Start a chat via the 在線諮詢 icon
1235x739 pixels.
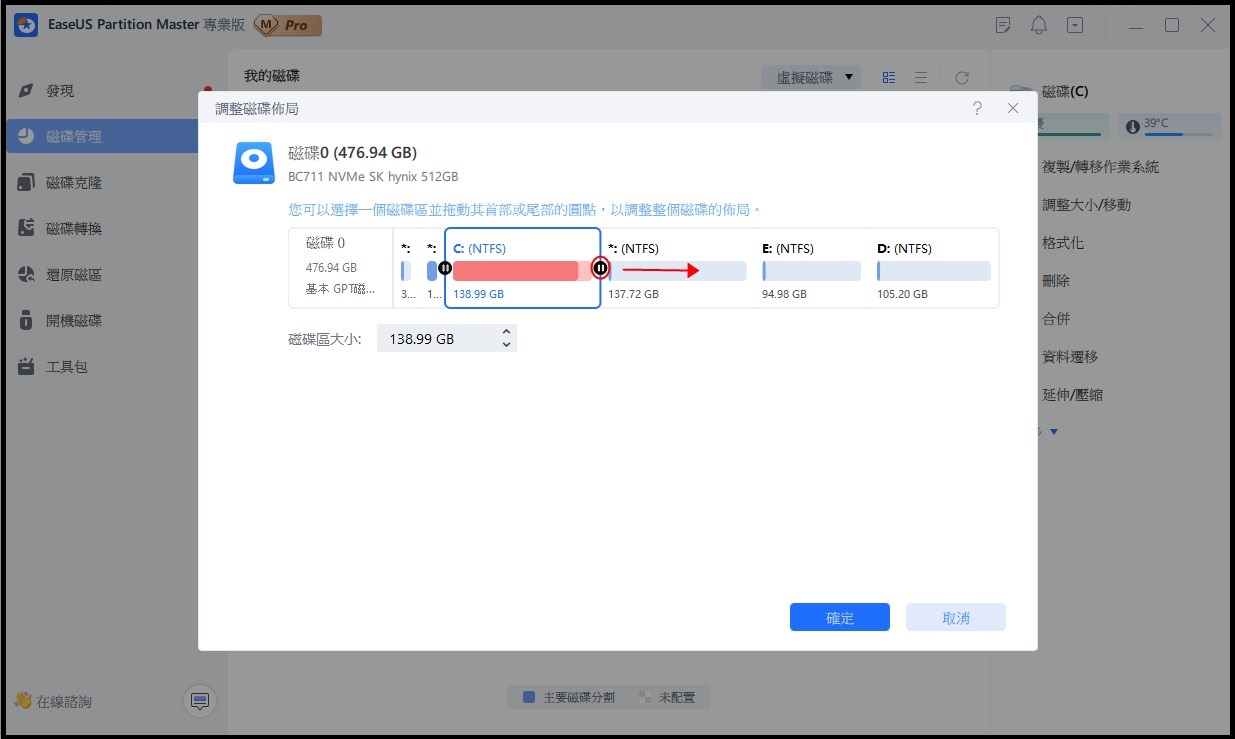199,701
